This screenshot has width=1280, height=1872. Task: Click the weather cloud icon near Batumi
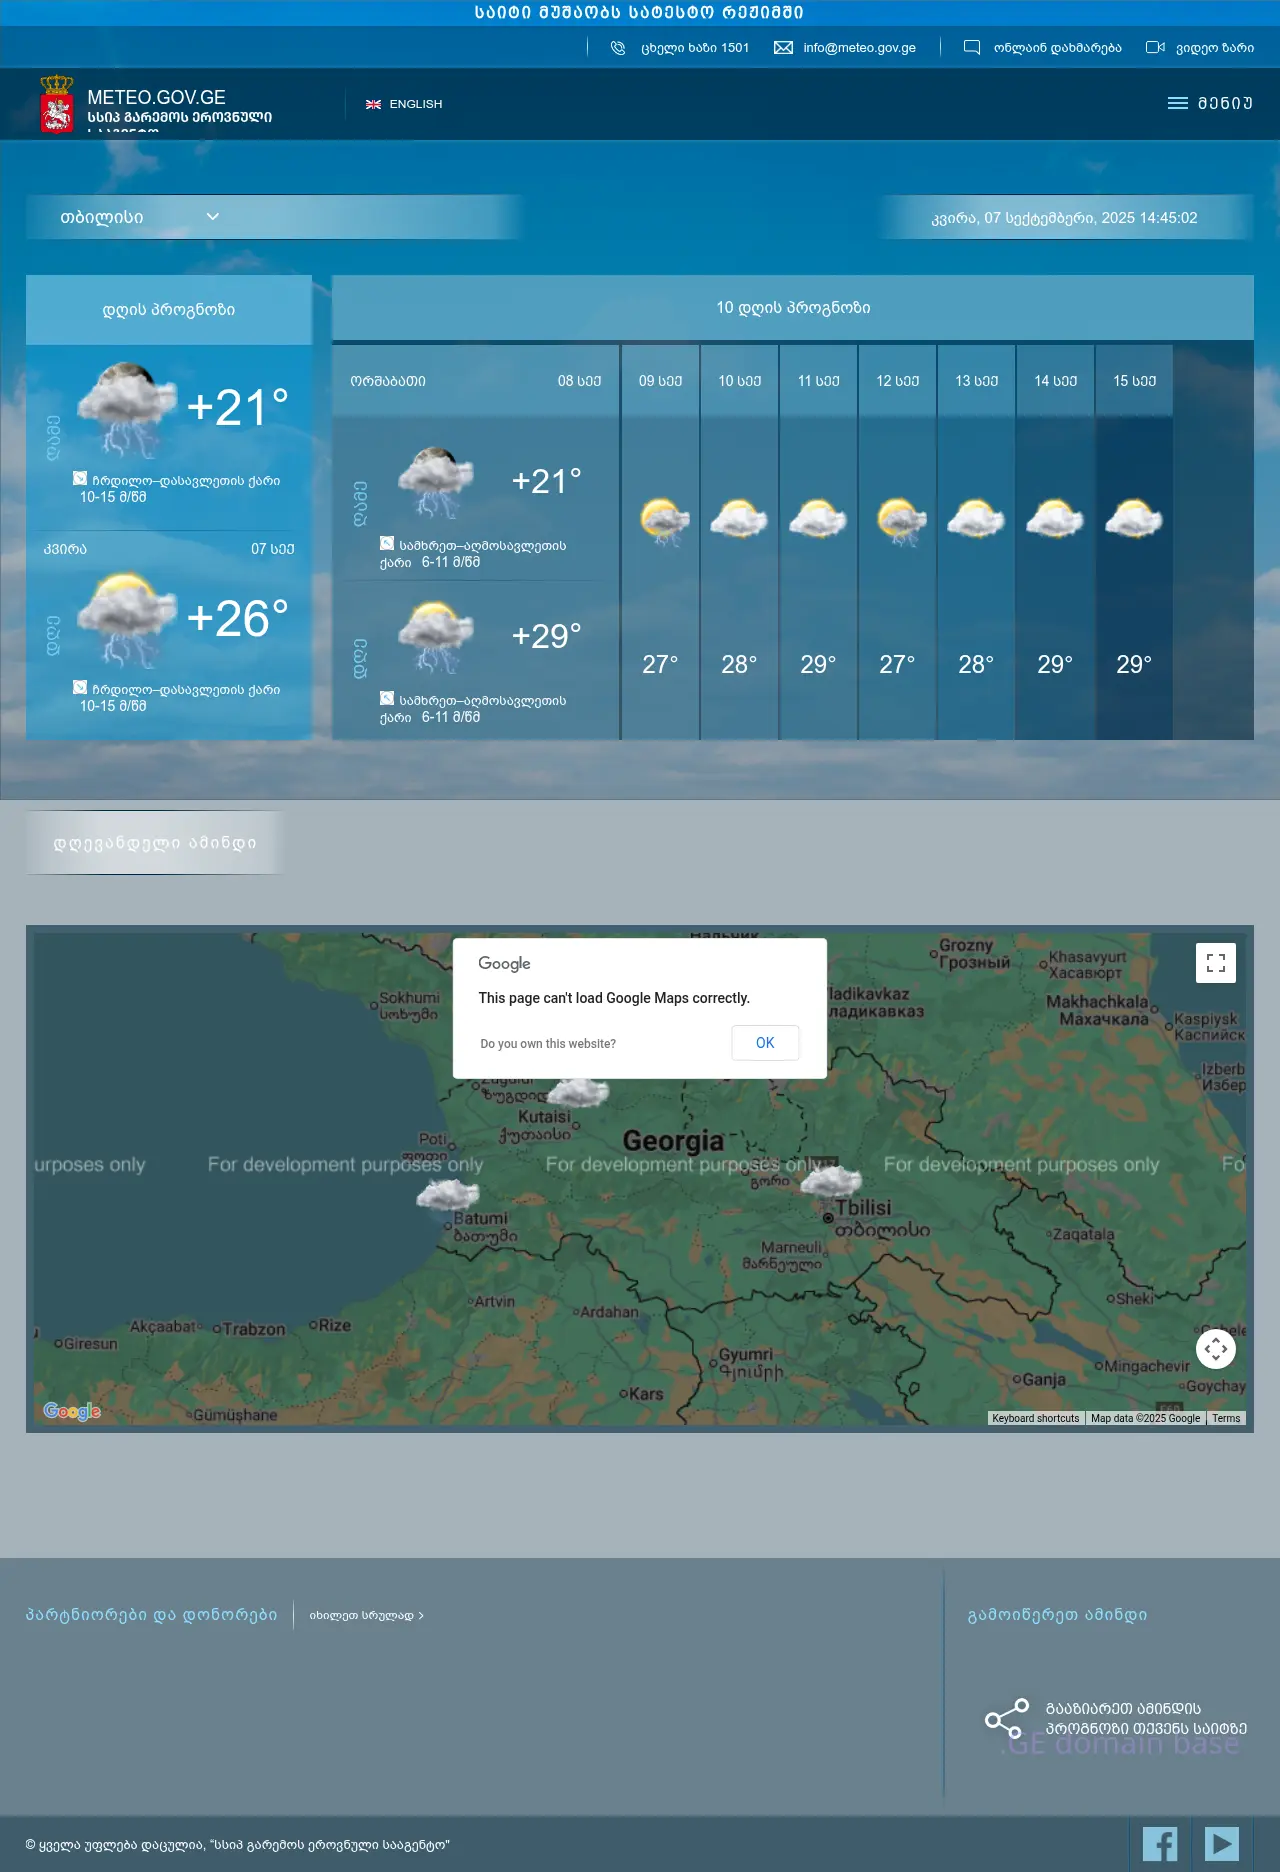(447, 1194)
